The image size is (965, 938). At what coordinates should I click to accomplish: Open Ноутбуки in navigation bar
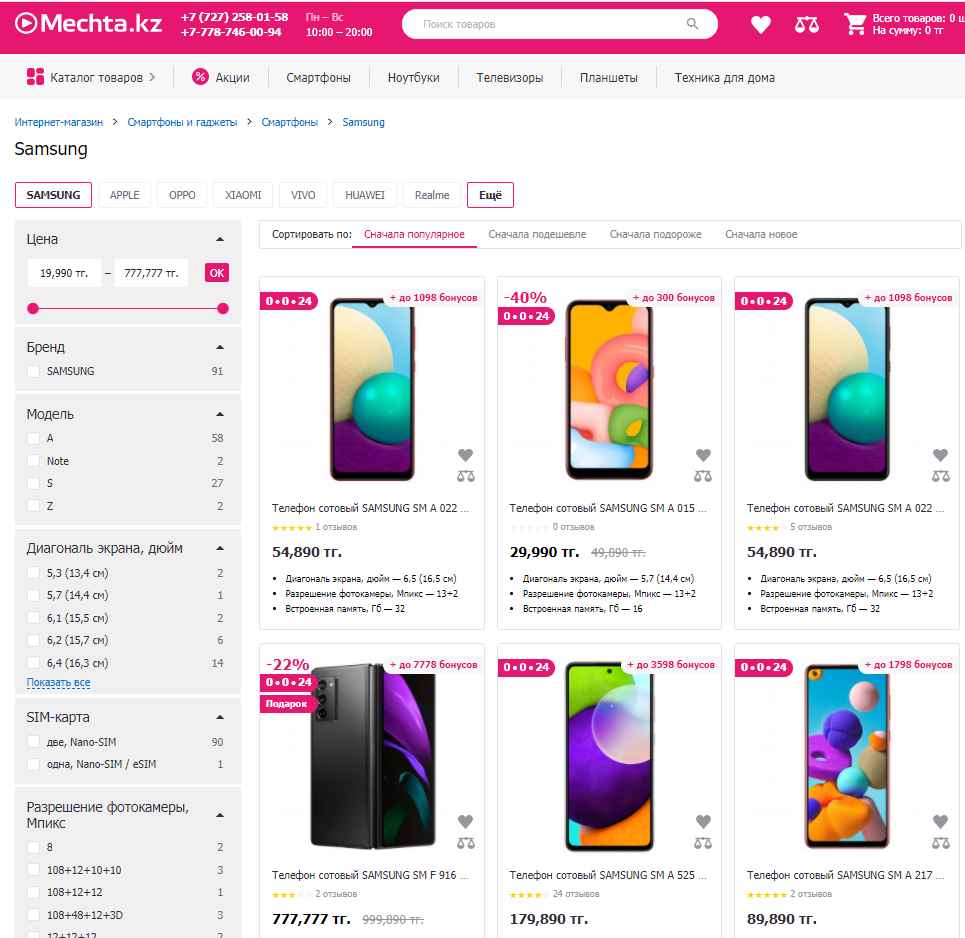pyautogui.click(x=414, y=78)
